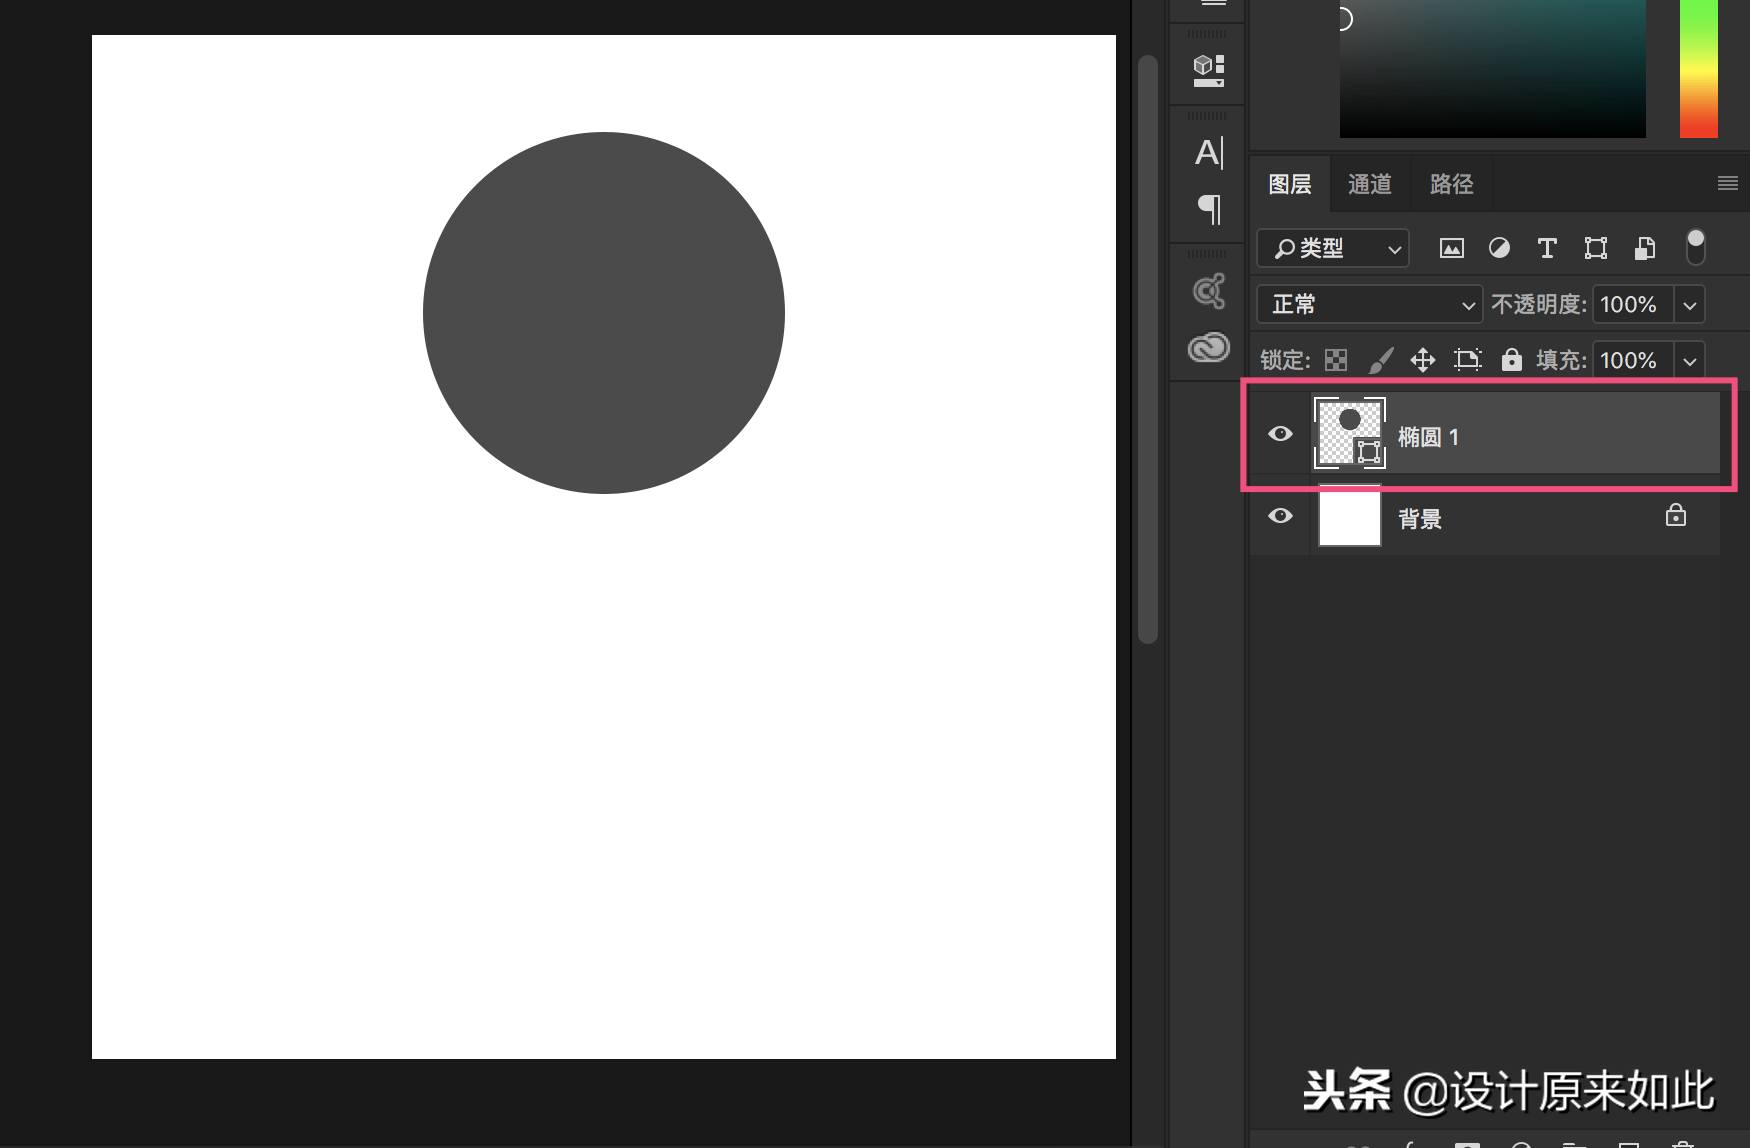Select the filter smart objects icon
The width and height of the screenshot is (1750, 1148).
tap(1644, 248)
